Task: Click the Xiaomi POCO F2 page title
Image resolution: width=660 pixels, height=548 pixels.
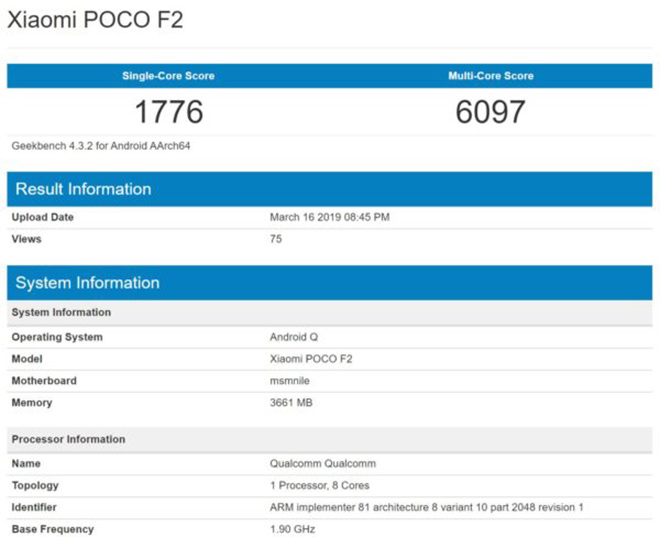Action: [95, 20]
